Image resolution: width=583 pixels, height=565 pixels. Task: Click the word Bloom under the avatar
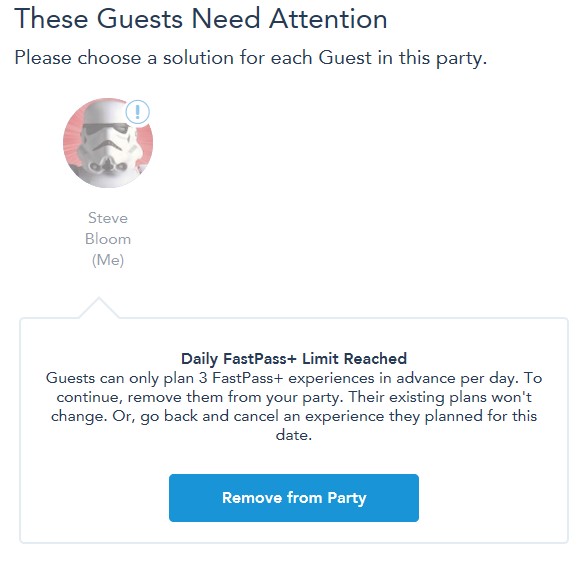[x=108, y=239]
